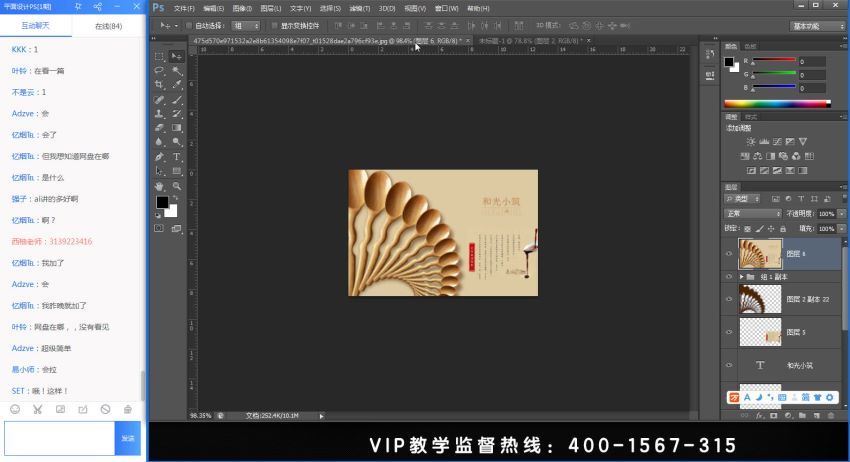Select the Zoom tool in toolbox
Screen dimensions: 850x462
tap(177, 185)
